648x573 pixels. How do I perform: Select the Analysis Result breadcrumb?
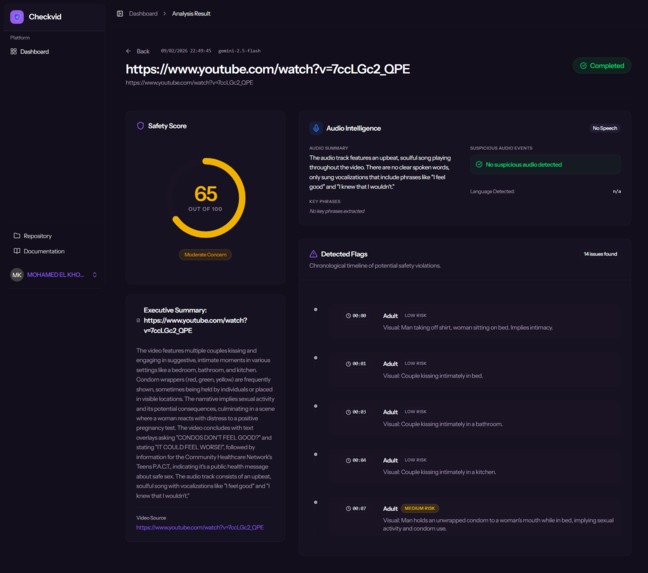191,14
